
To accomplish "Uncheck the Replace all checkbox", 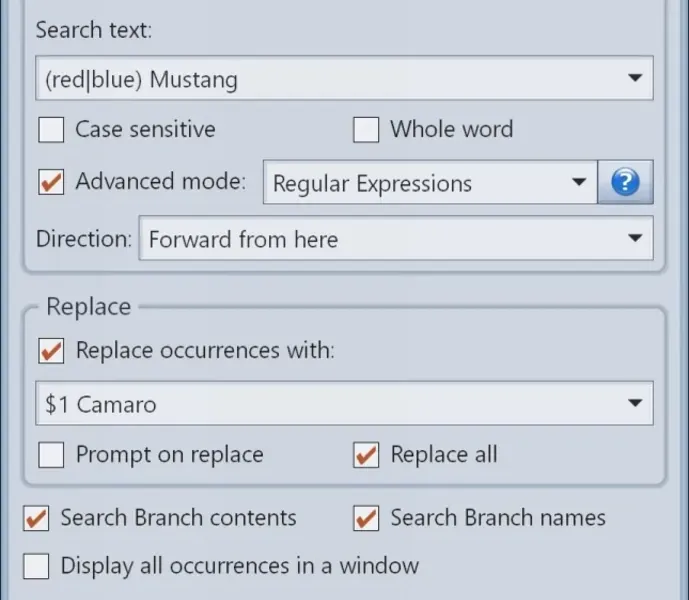I will click(x=367, y=455).
